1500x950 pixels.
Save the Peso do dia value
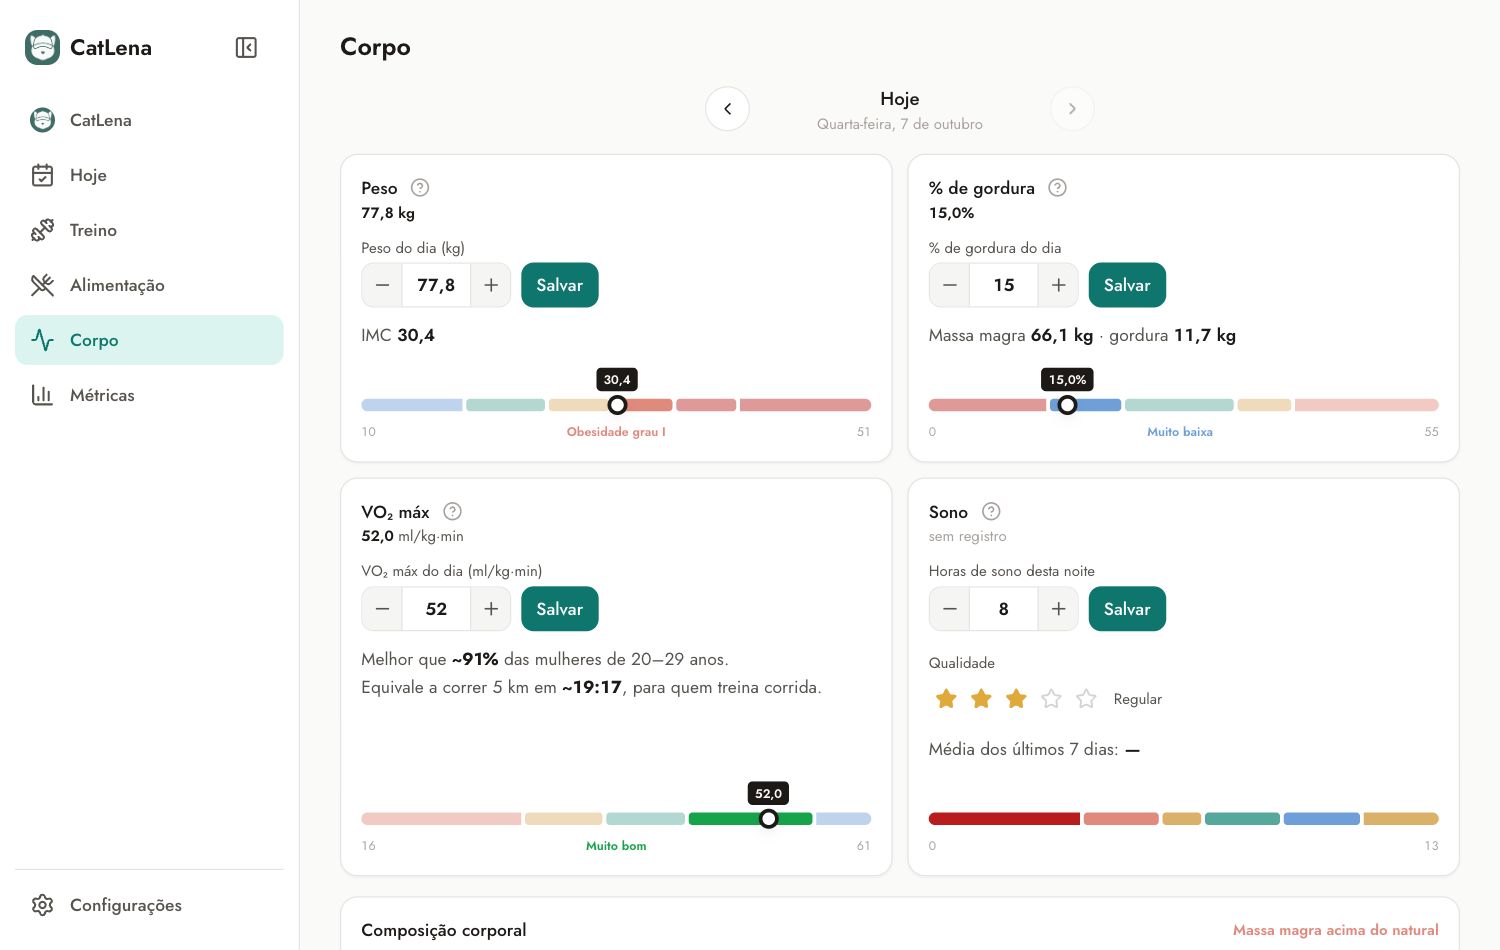[x=560, y=285]
